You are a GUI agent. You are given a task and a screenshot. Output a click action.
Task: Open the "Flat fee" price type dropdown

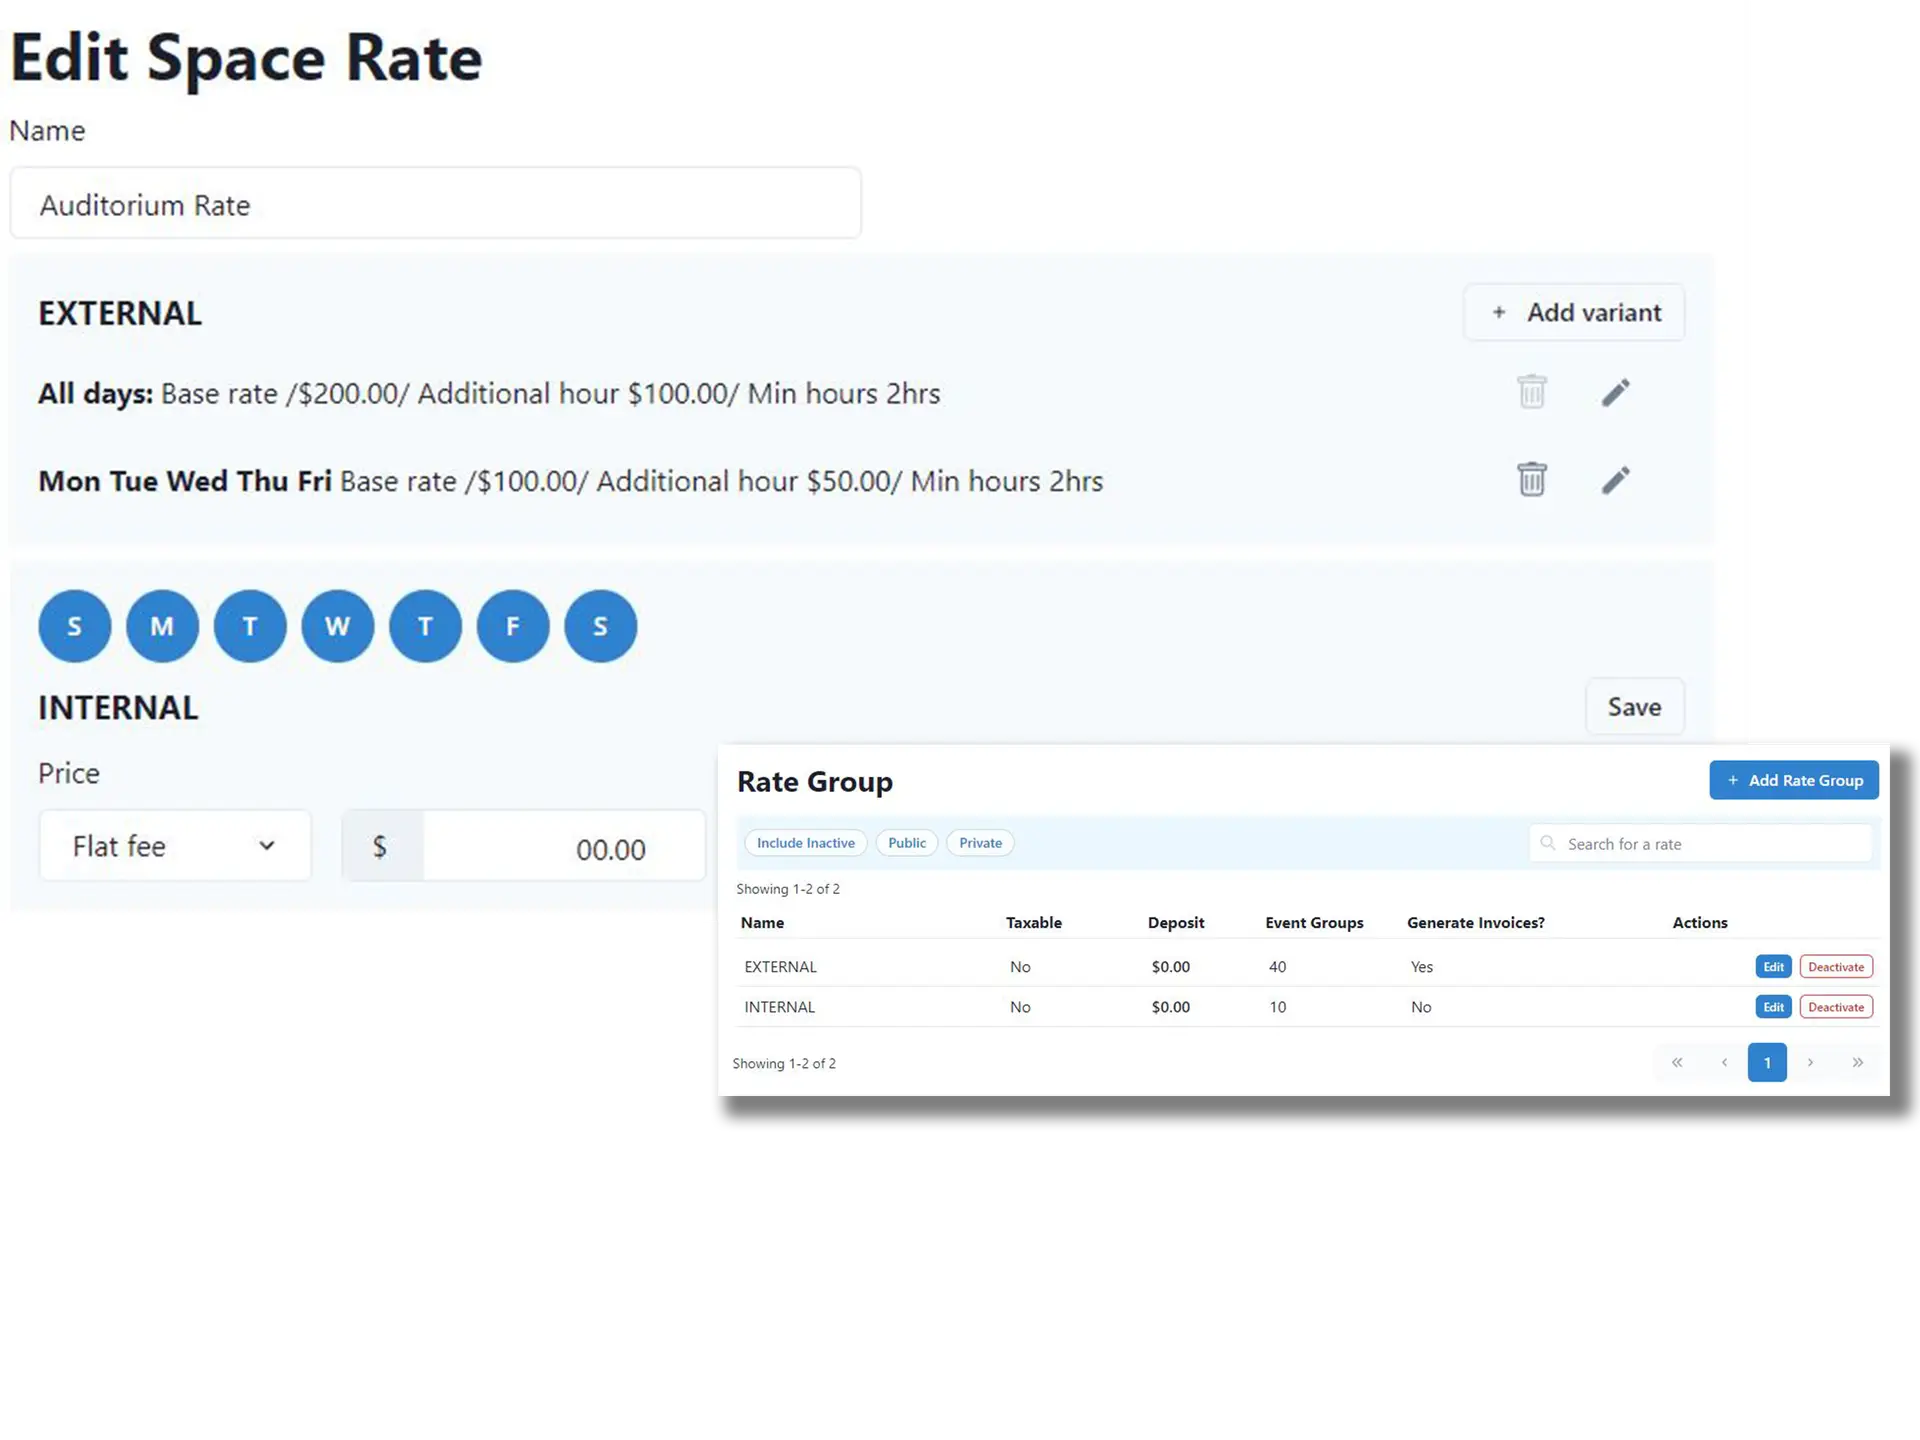175,845
